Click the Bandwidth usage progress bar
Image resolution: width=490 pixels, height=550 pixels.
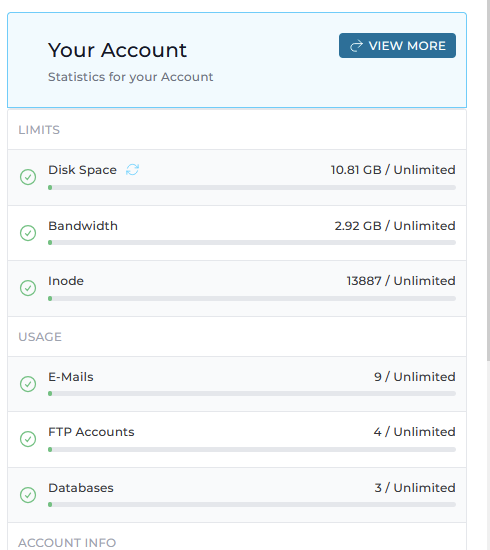click(x=252, y=243)
